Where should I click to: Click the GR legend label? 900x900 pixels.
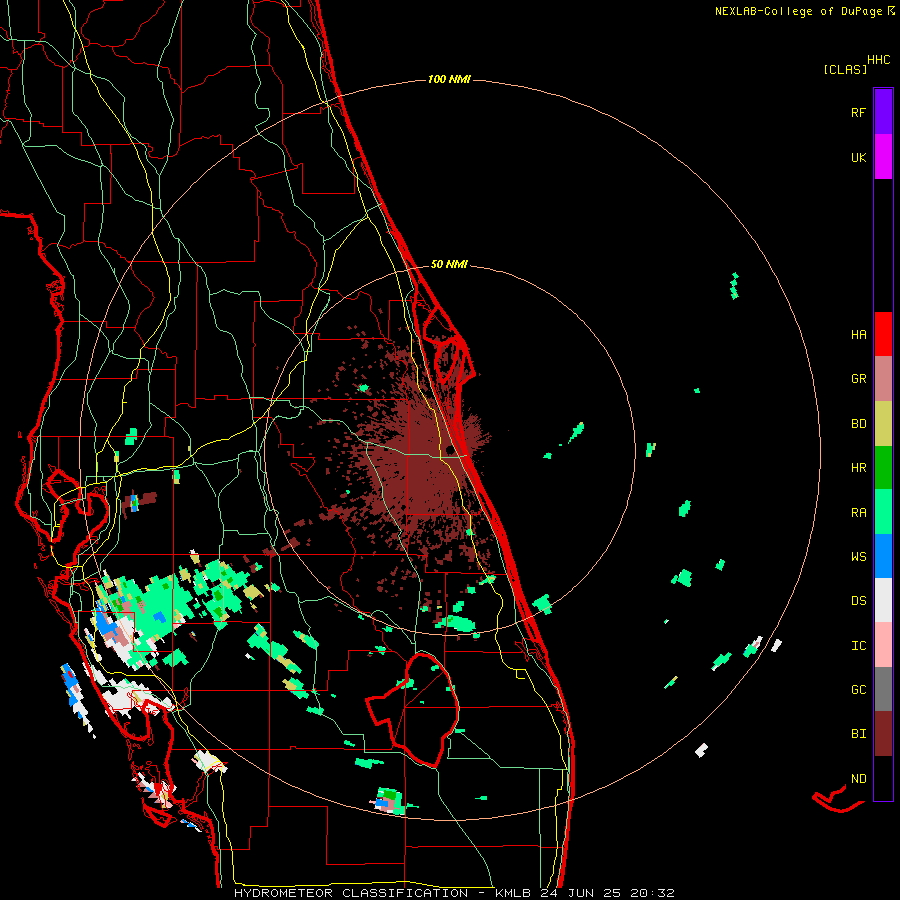point(858,379)
